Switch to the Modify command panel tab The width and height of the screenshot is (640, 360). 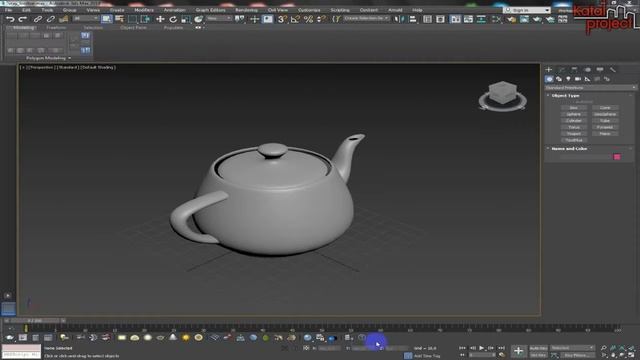[562, 70]
